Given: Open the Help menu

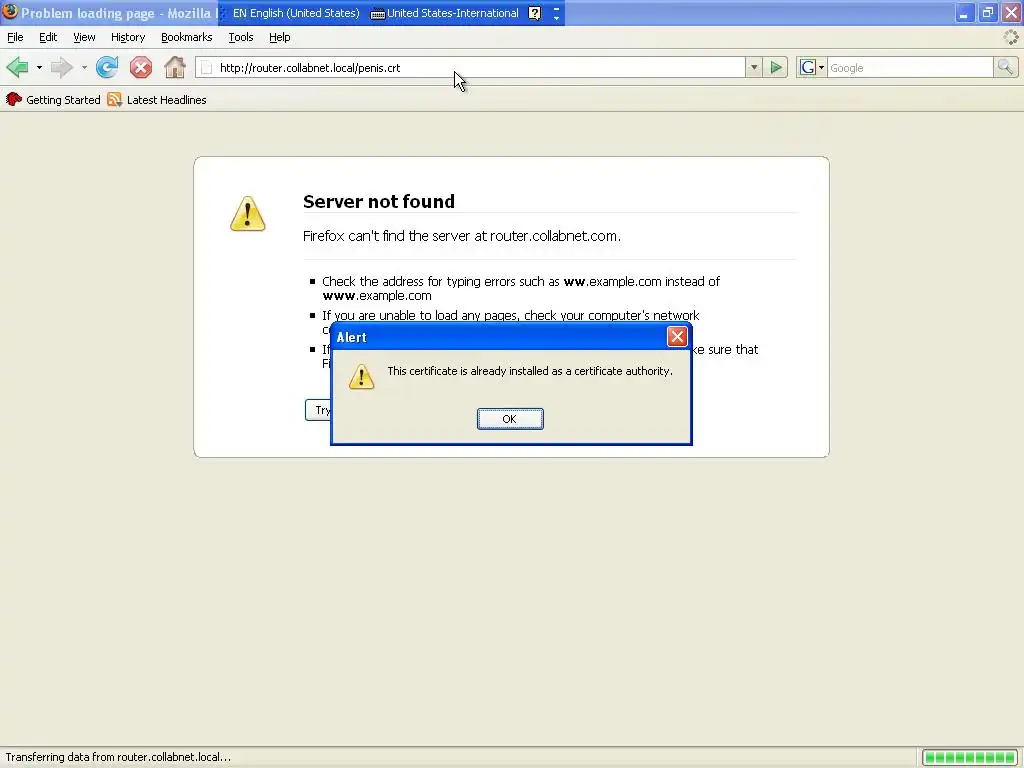Looking at the screenshot, I should point(280,37).
